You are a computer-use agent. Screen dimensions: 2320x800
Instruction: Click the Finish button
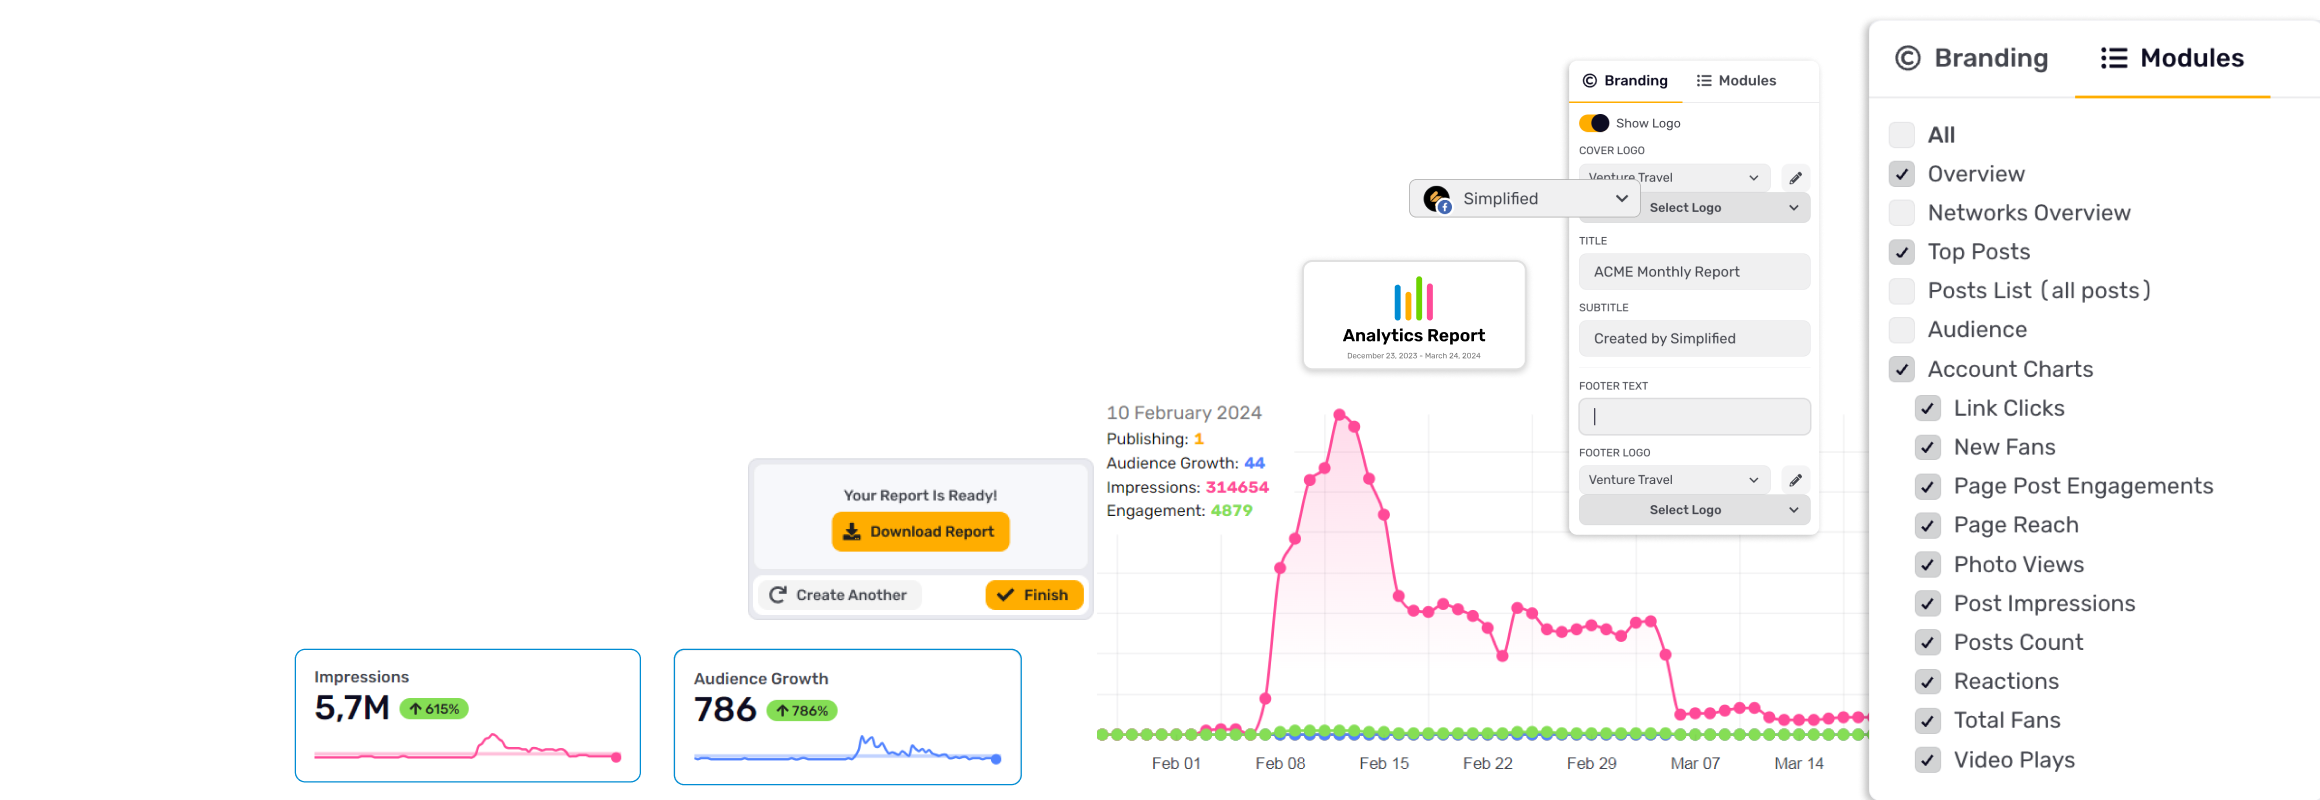[1034, 595]
